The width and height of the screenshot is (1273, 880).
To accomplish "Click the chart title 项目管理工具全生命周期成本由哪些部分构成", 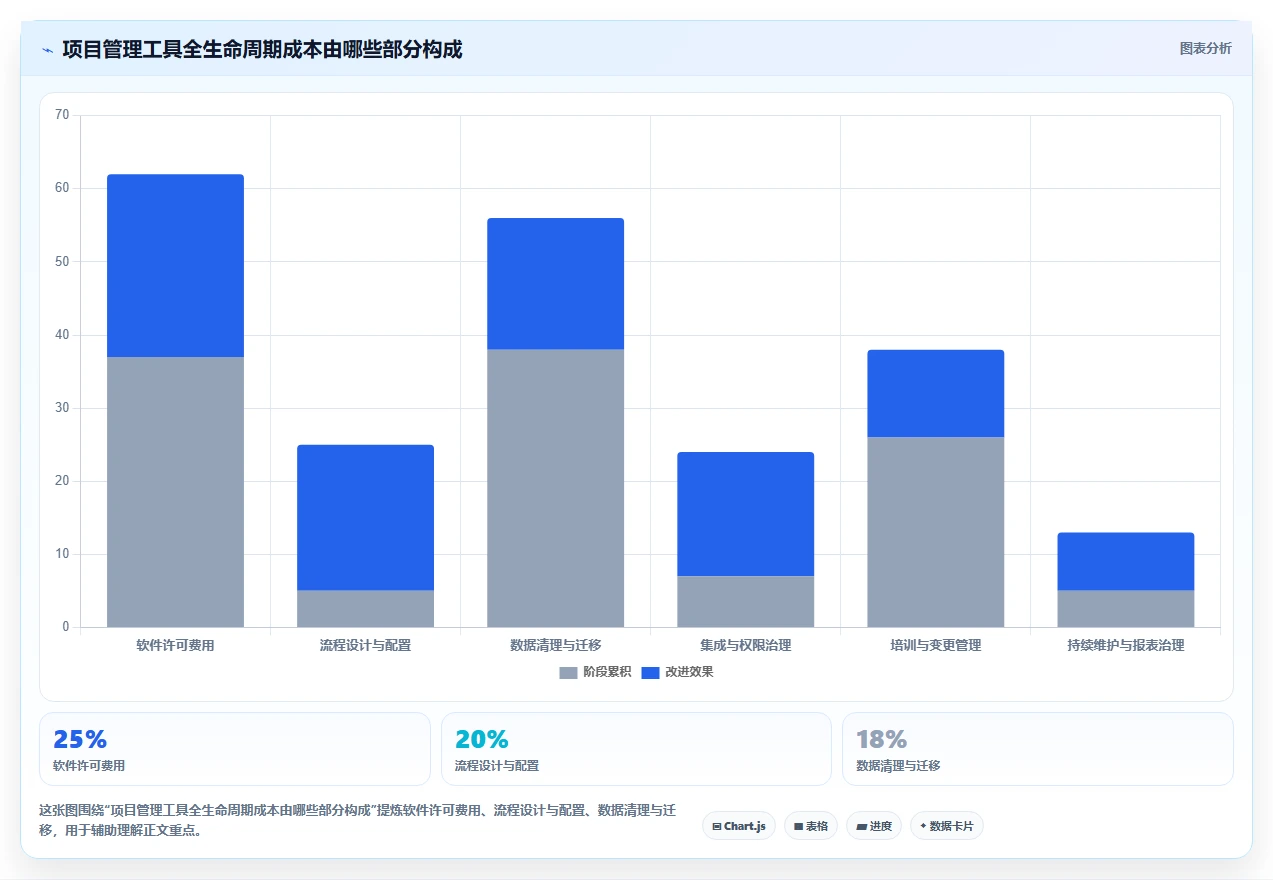I will 262,49.
